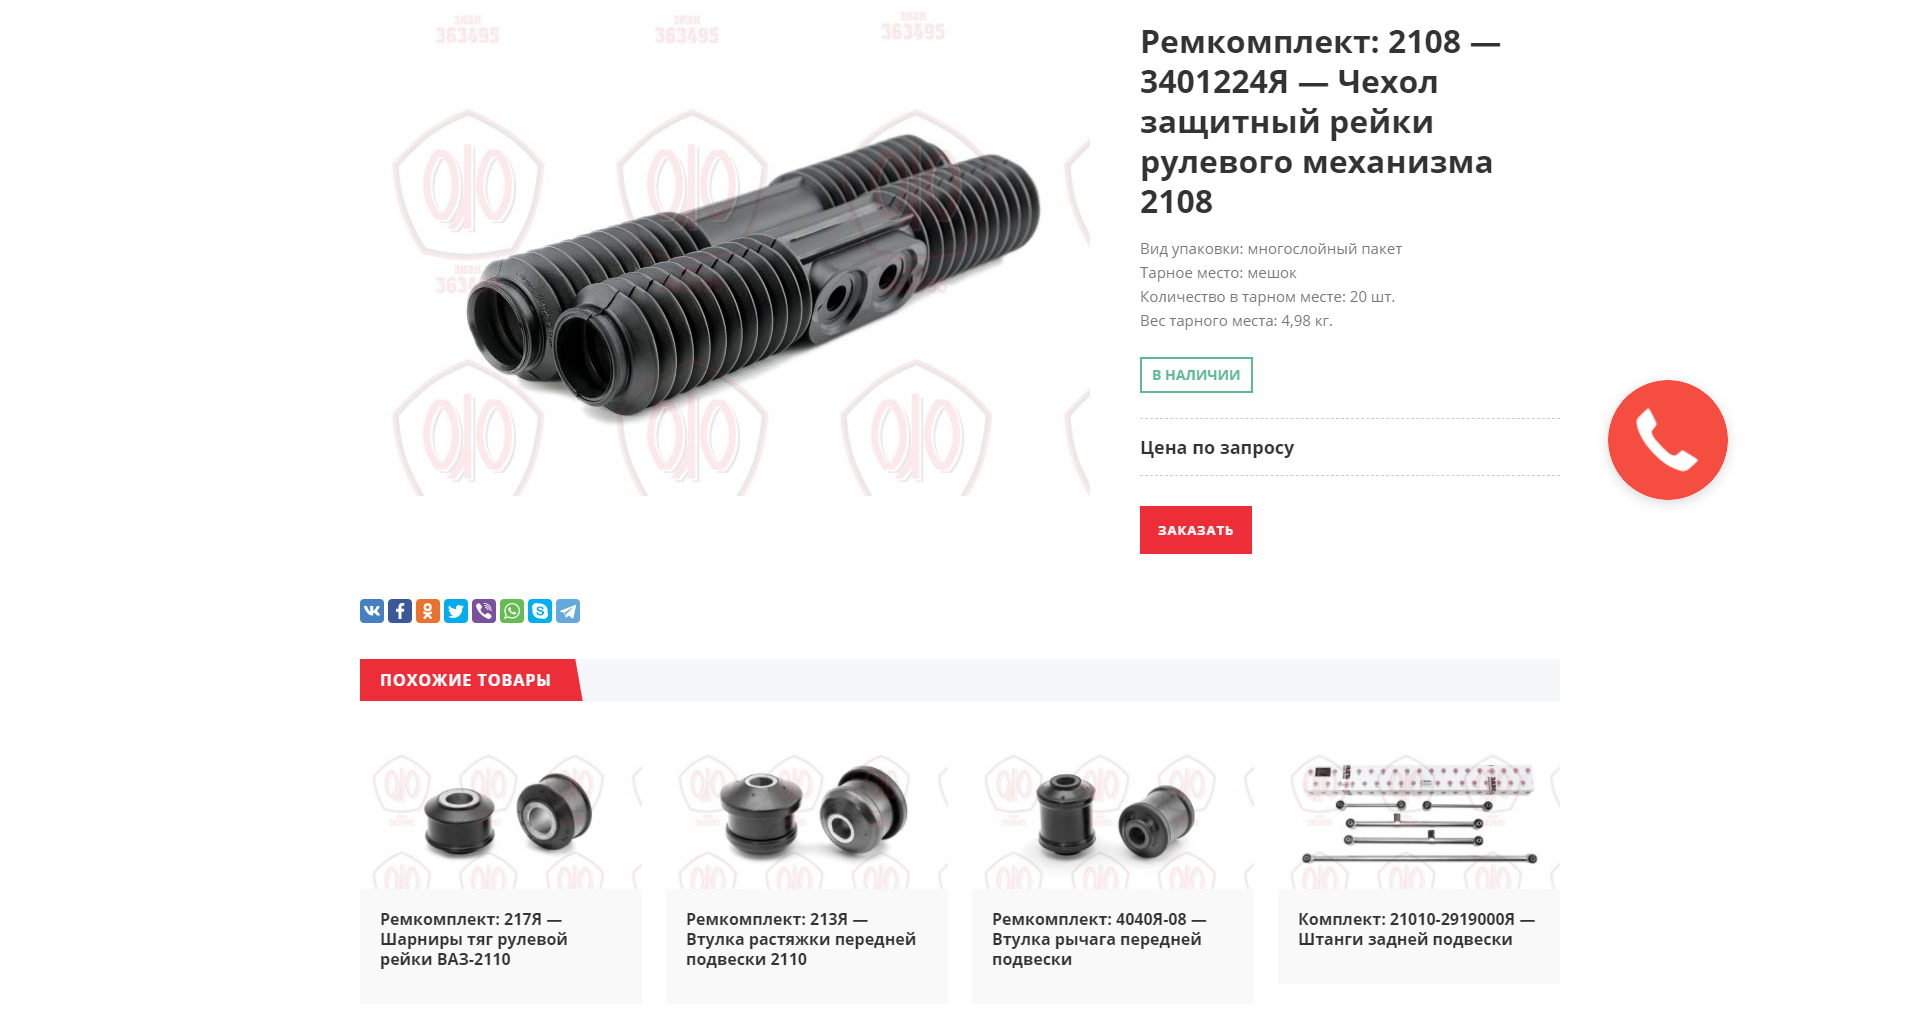This screenshot has height=1024, width=1920.
Task: Select the ПОХОЖИЕ ТОВАРЫ tab header
Action: click(x=466, y=680)
